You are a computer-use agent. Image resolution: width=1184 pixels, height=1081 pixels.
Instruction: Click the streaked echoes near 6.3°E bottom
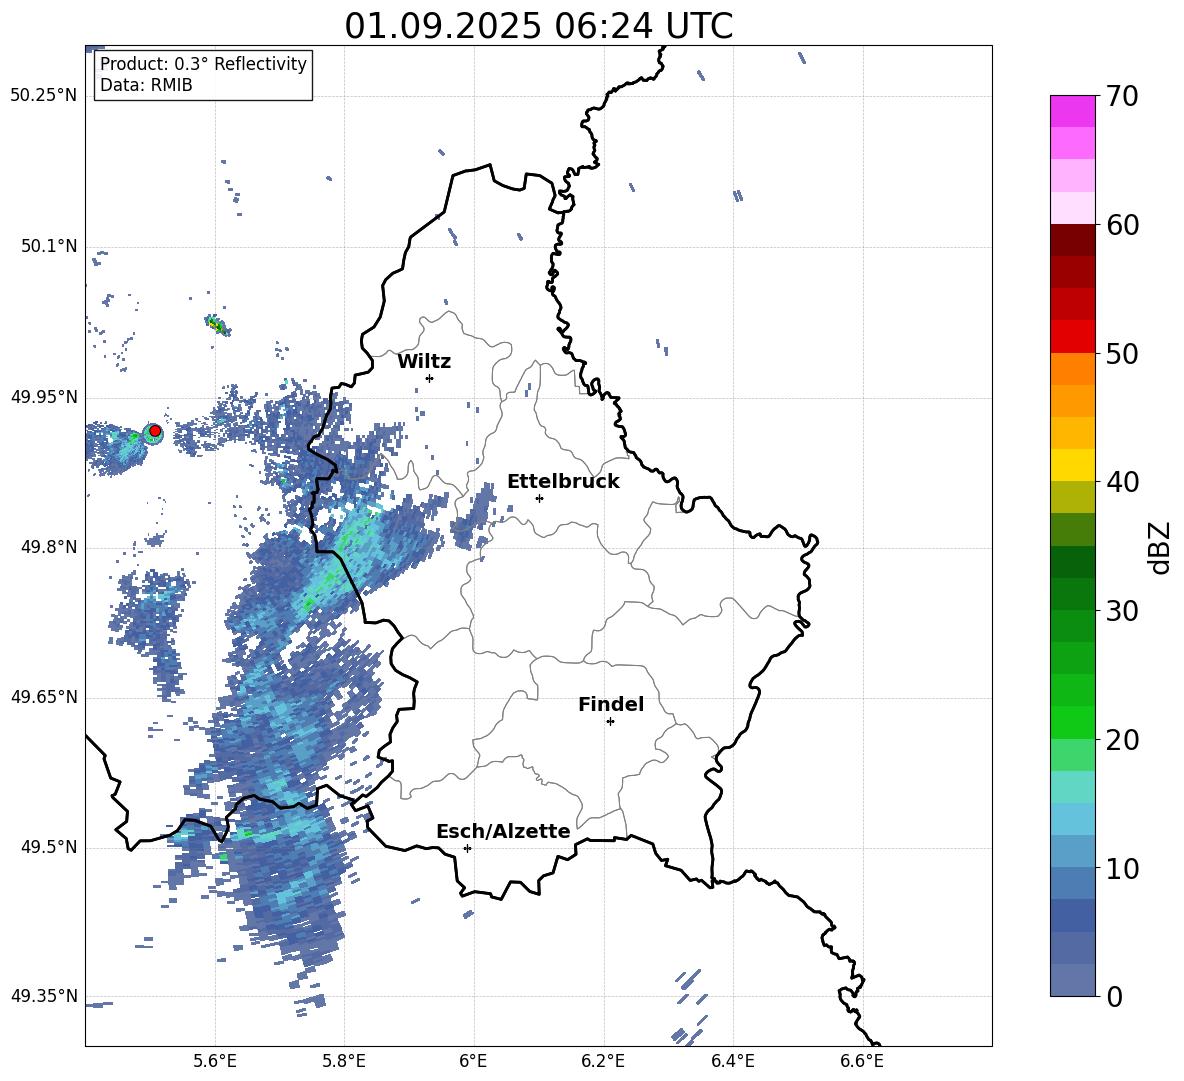691,1006
